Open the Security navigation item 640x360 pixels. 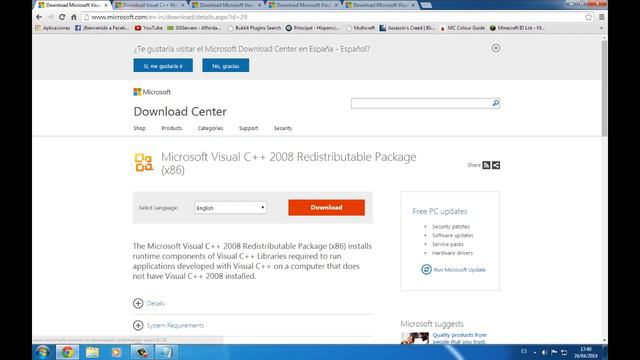283,128
